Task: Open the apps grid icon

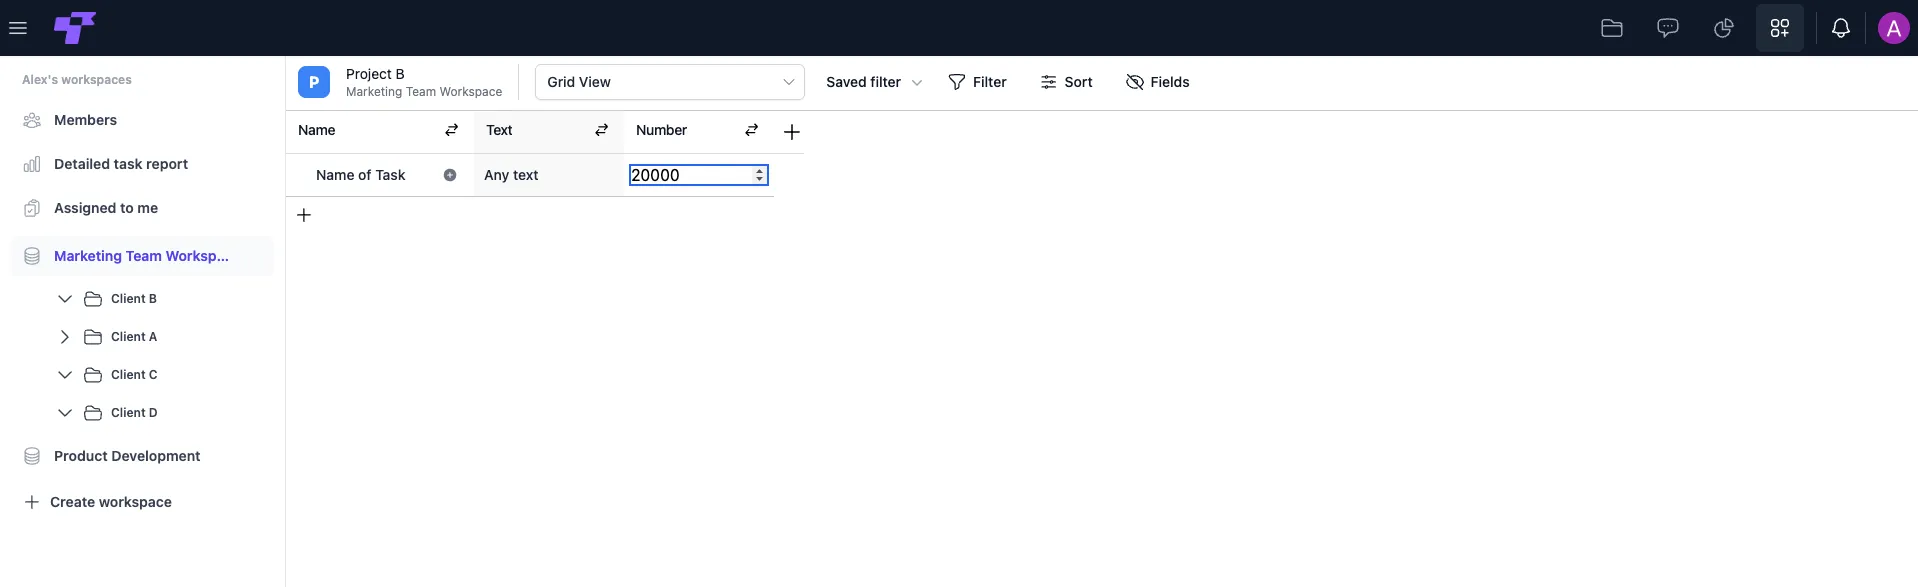Action: point(1780,28)
